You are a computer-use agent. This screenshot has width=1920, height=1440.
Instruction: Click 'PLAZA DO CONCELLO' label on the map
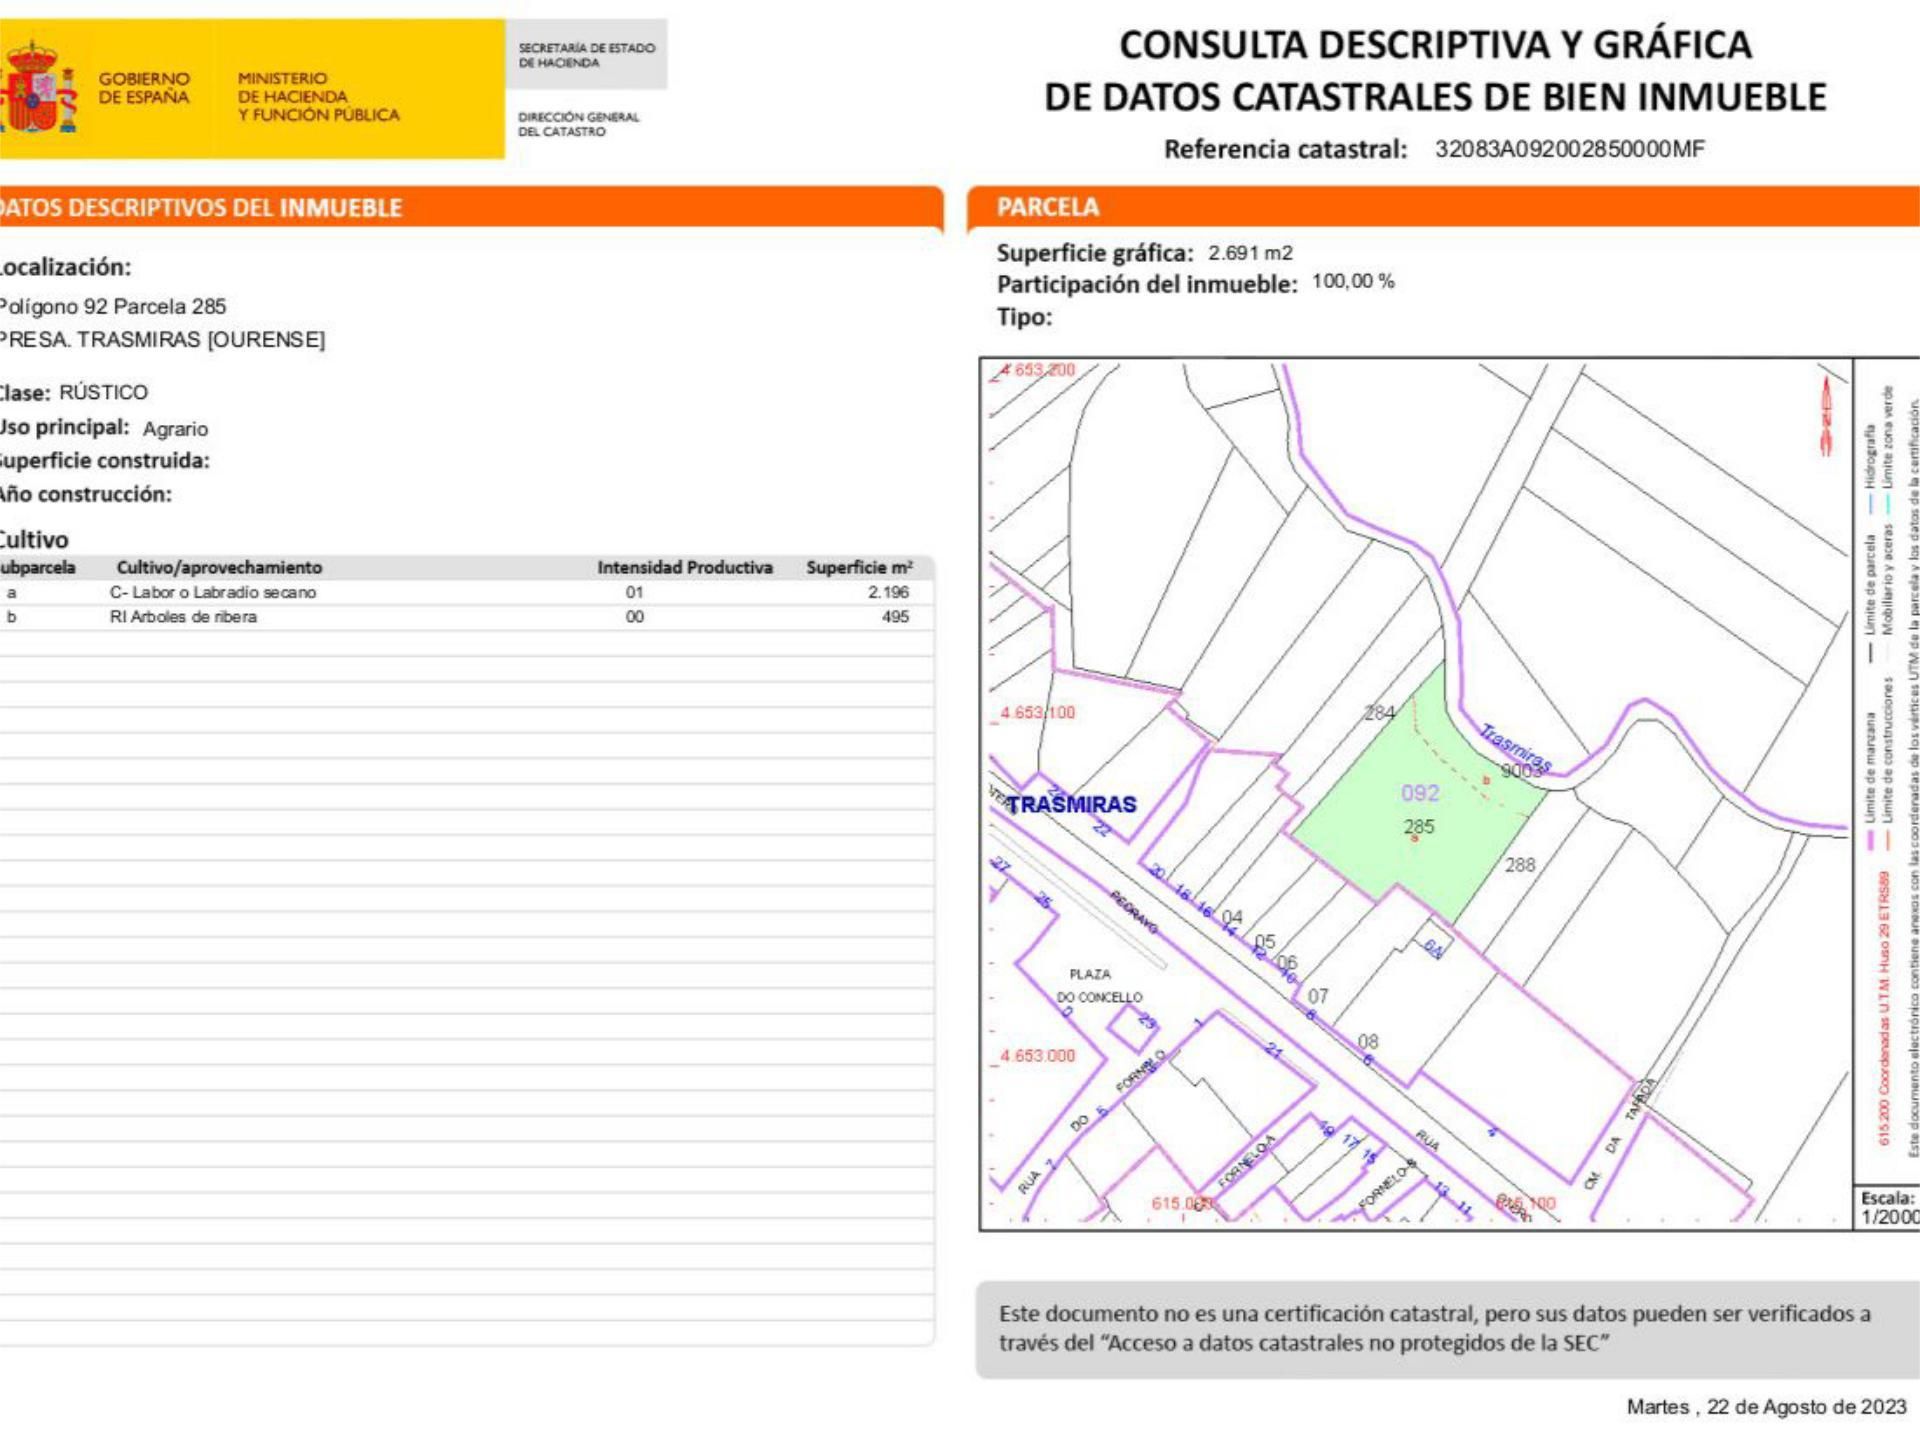pyautogui.click(x=1099, y=986)
